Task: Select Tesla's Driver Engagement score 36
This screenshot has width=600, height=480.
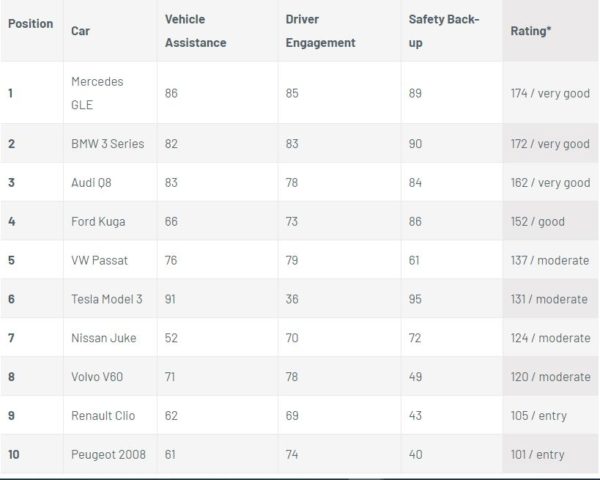Action: click(x=292, y=299)
